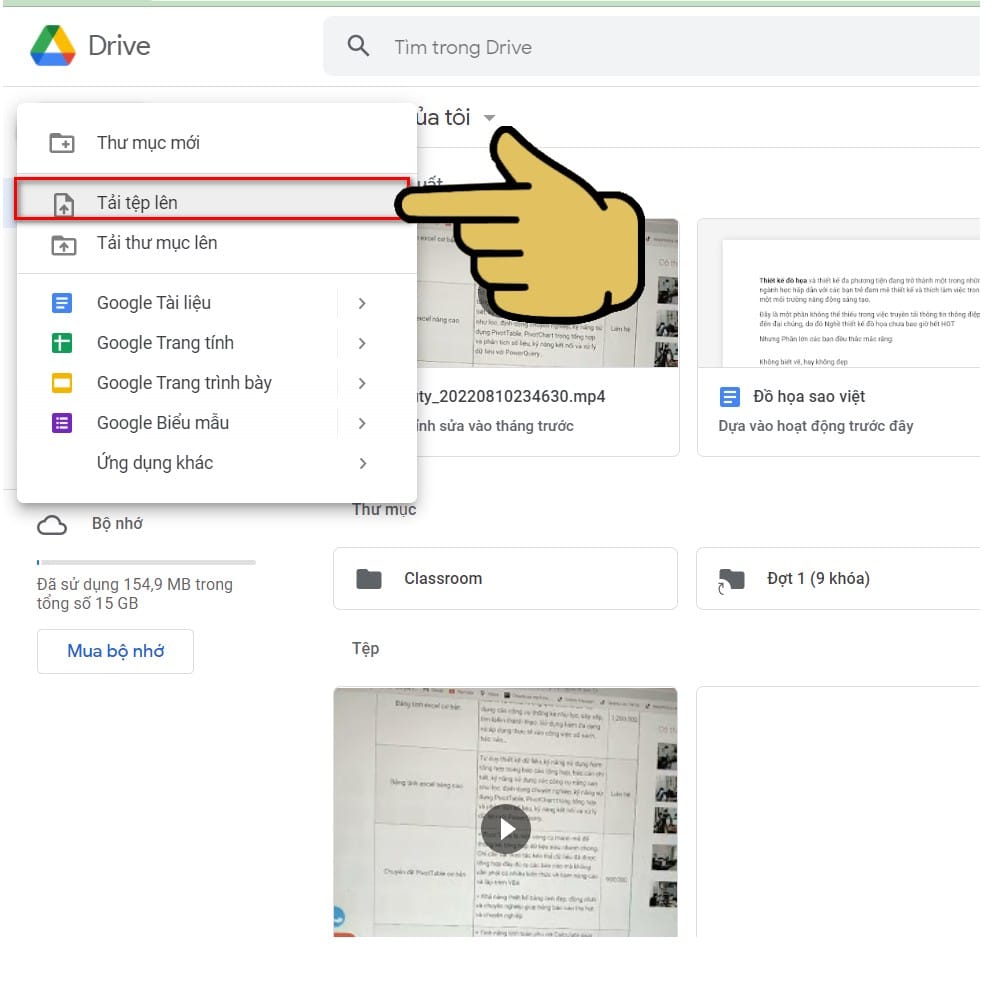Click the folder upload icon beside Tải thư mục lên
The width and height of the screenshot is (993, 1000).
pos(63,244)
